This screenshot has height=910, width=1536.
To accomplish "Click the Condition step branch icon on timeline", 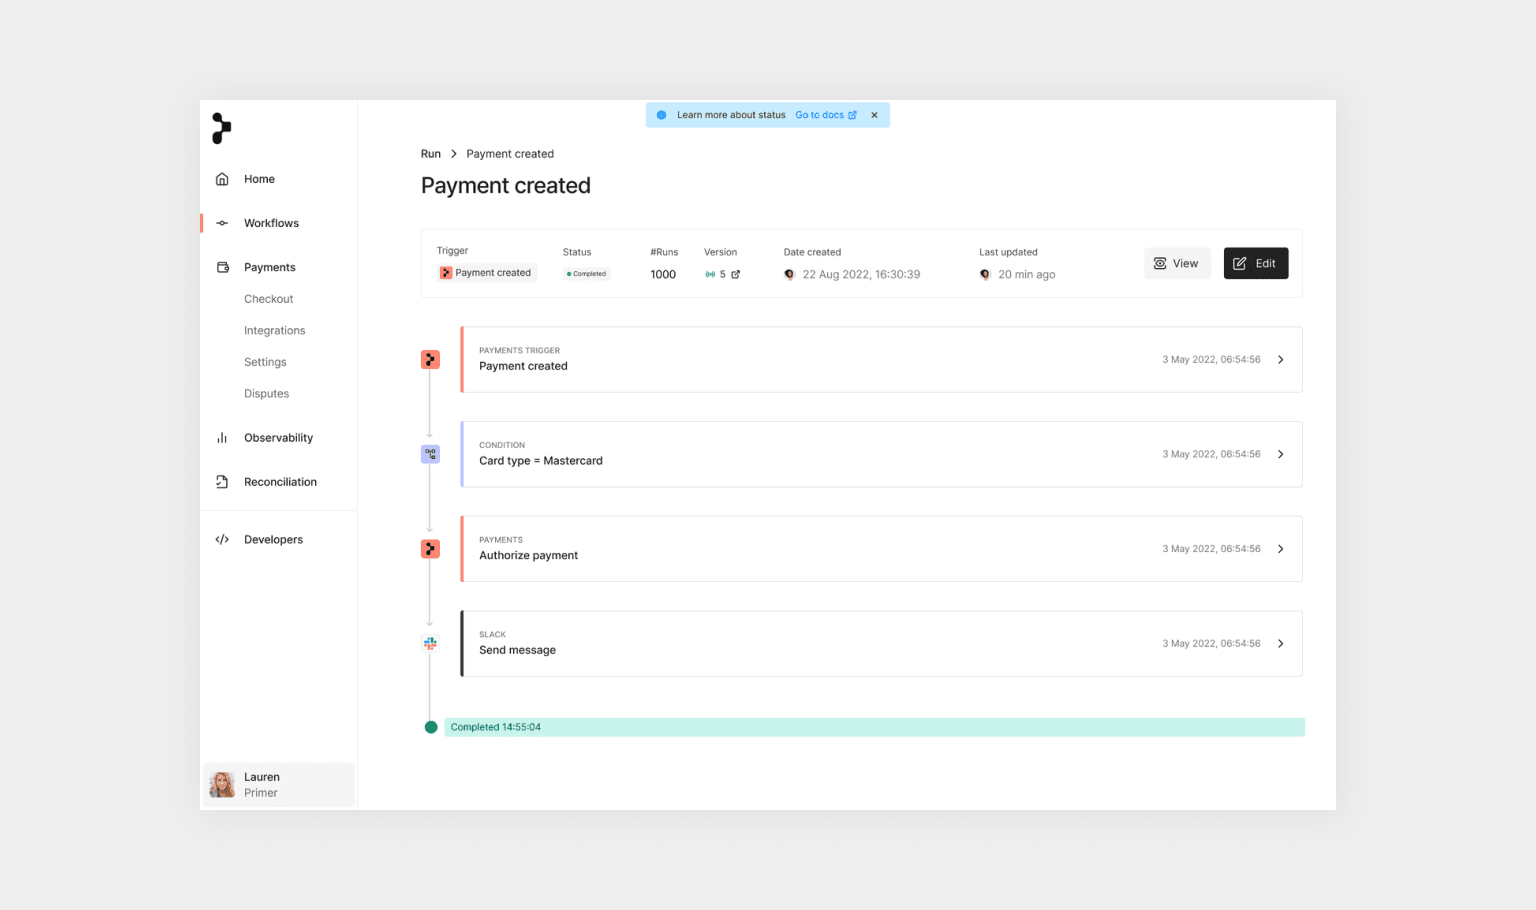I will 430,454.
